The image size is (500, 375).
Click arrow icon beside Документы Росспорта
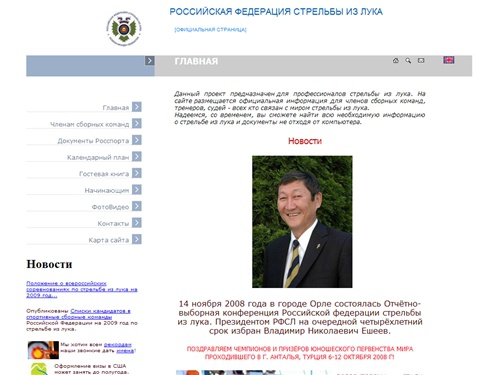pos(137,140)
